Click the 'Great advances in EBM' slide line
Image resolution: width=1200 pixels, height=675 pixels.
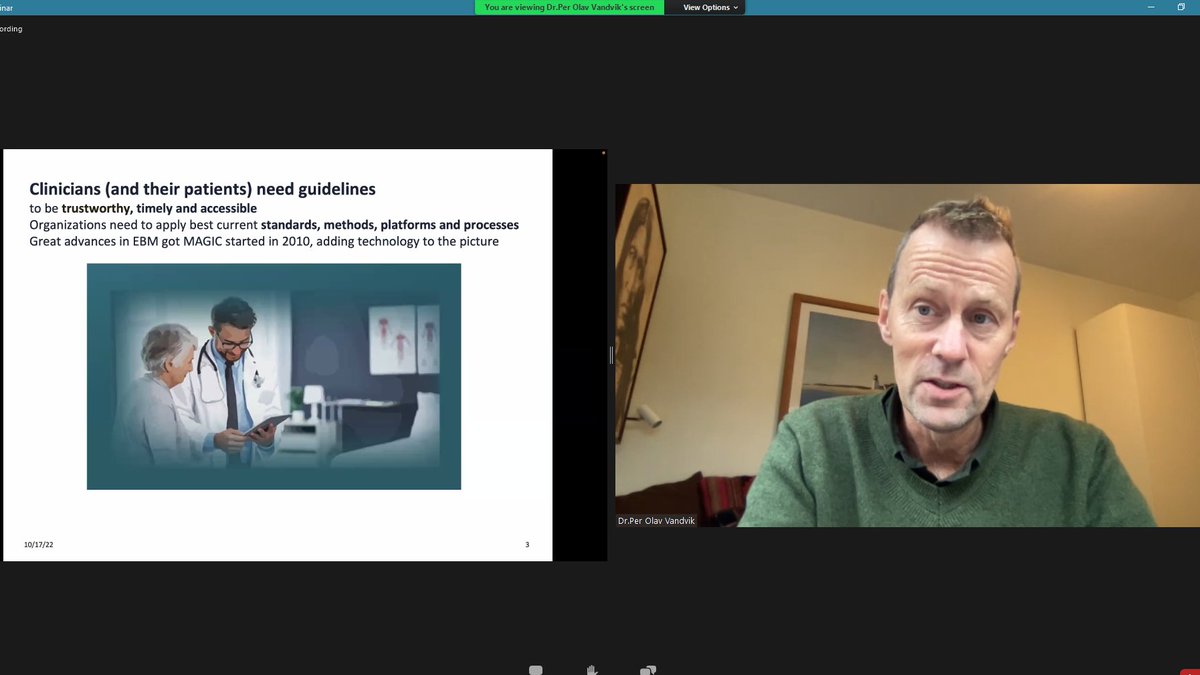pyautogui.click(x=264, y=241)
